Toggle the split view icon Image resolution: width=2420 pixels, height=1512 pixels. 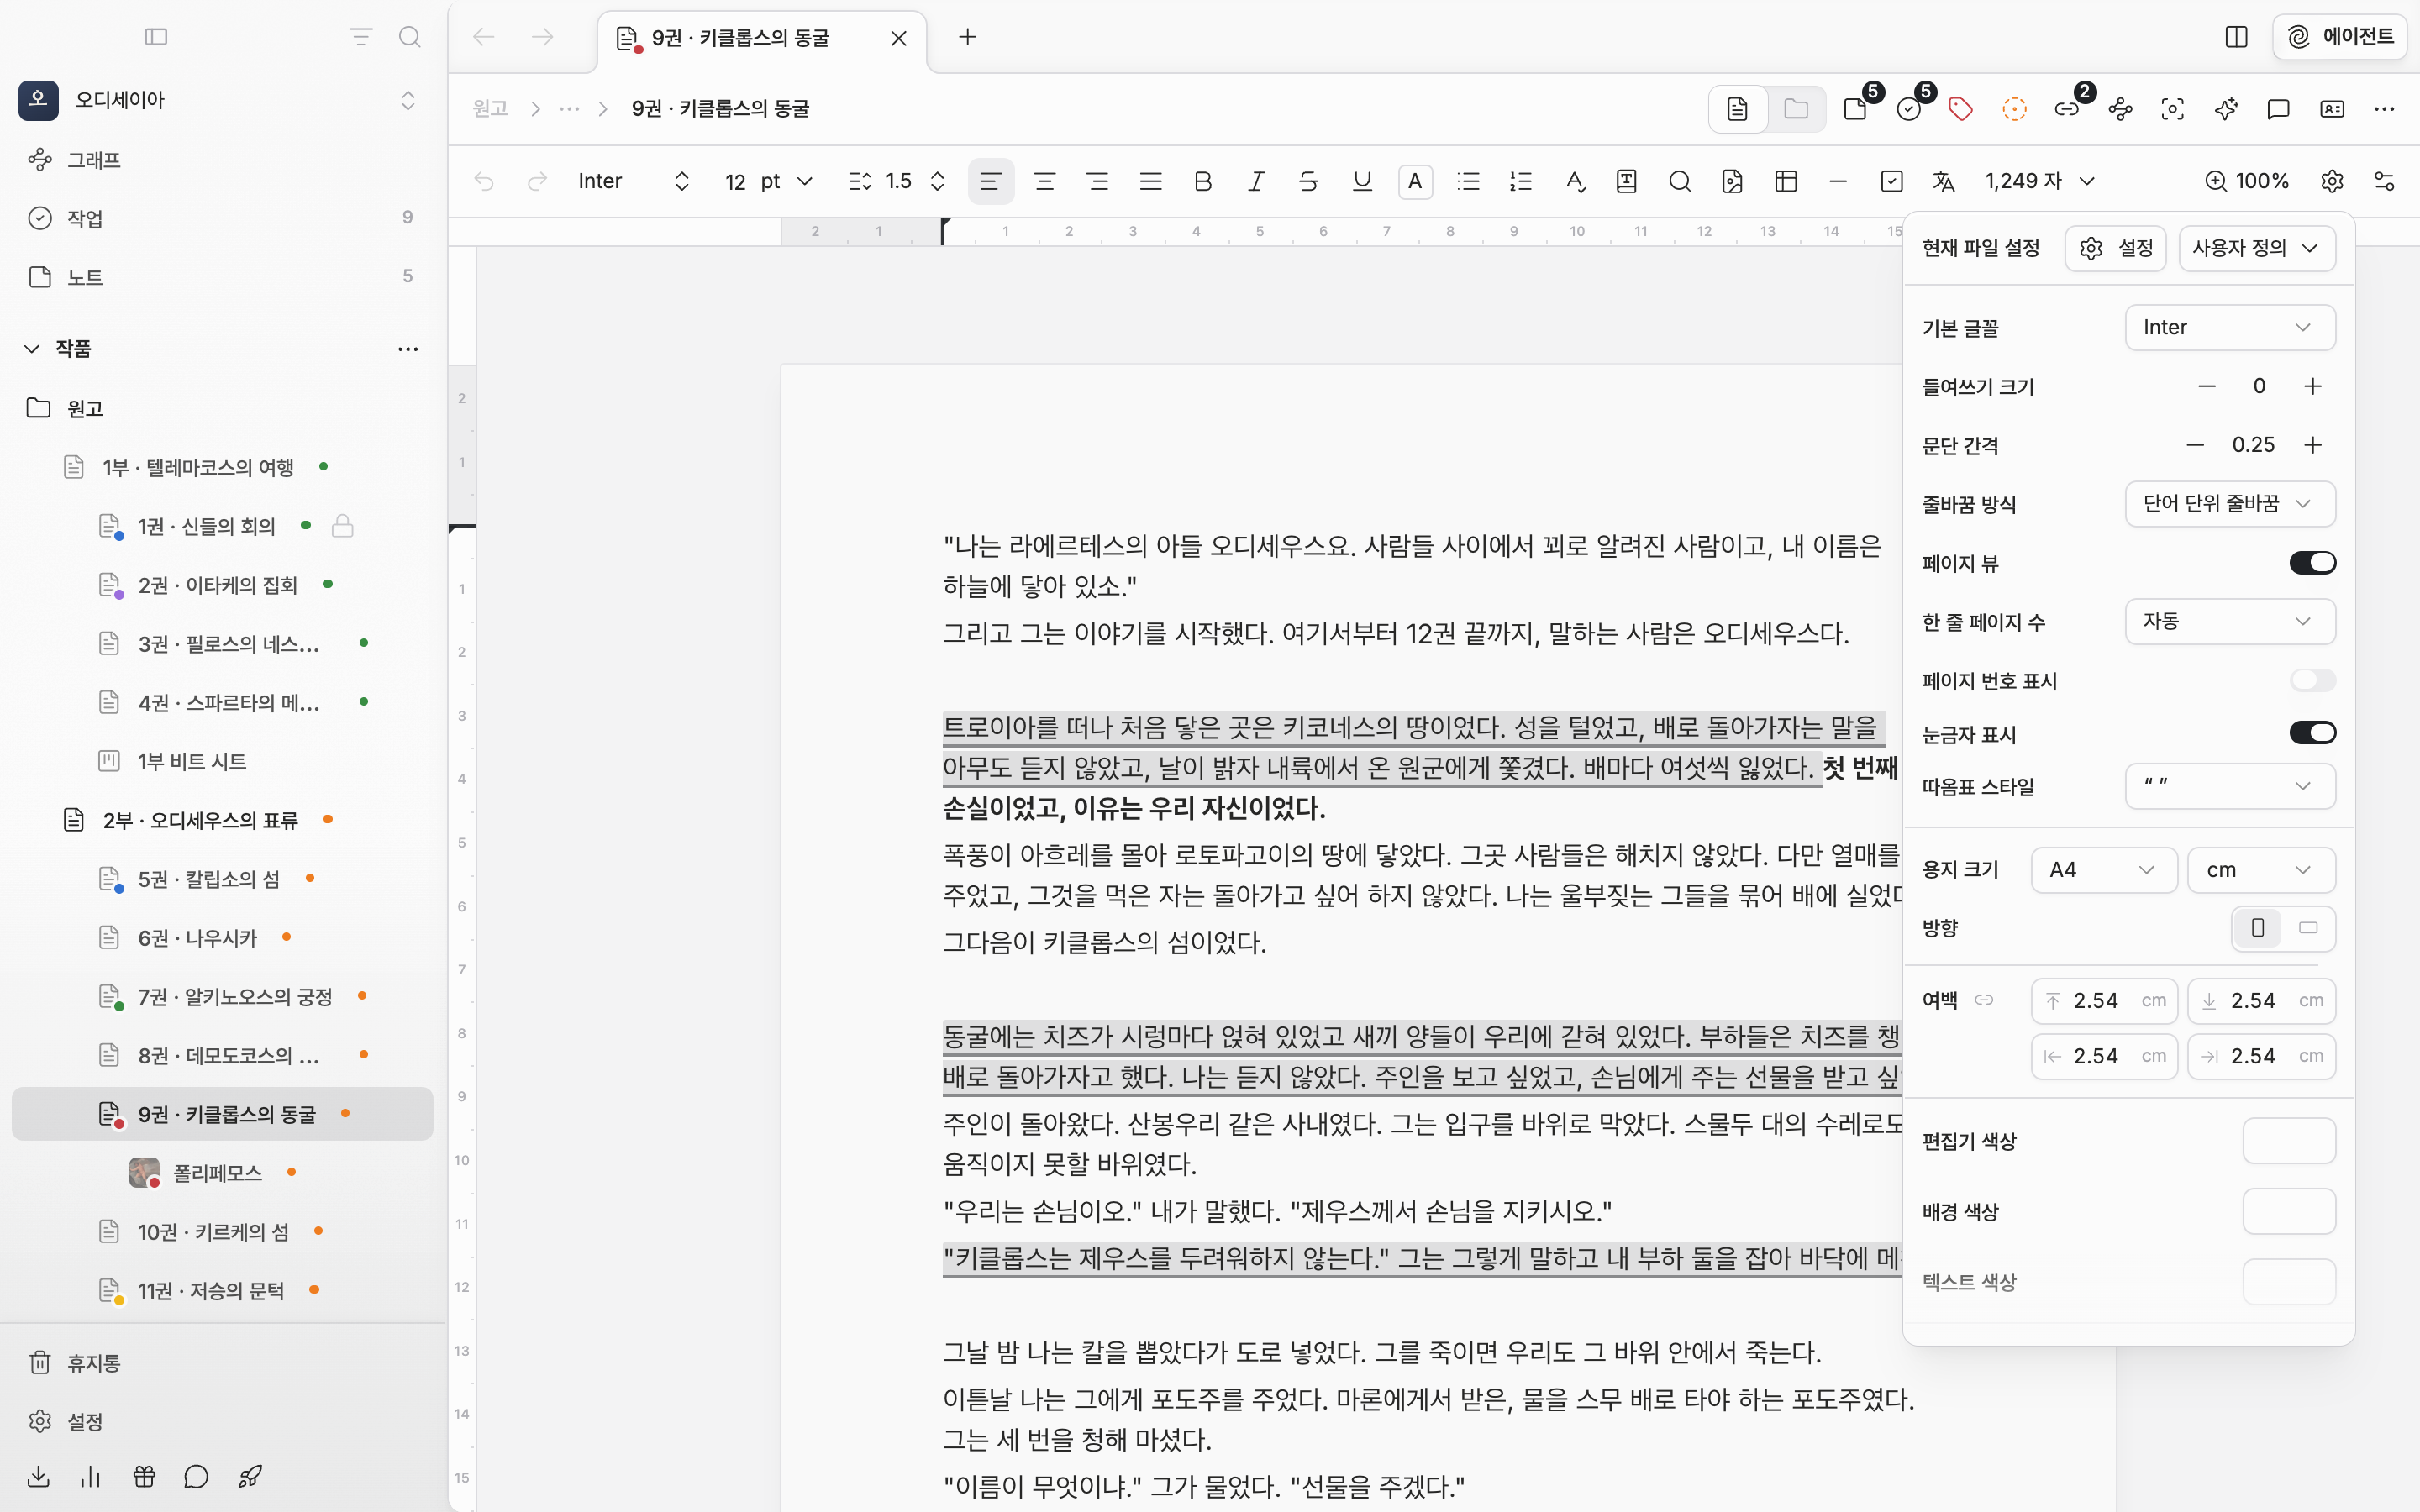click(x=2237, y=37)
